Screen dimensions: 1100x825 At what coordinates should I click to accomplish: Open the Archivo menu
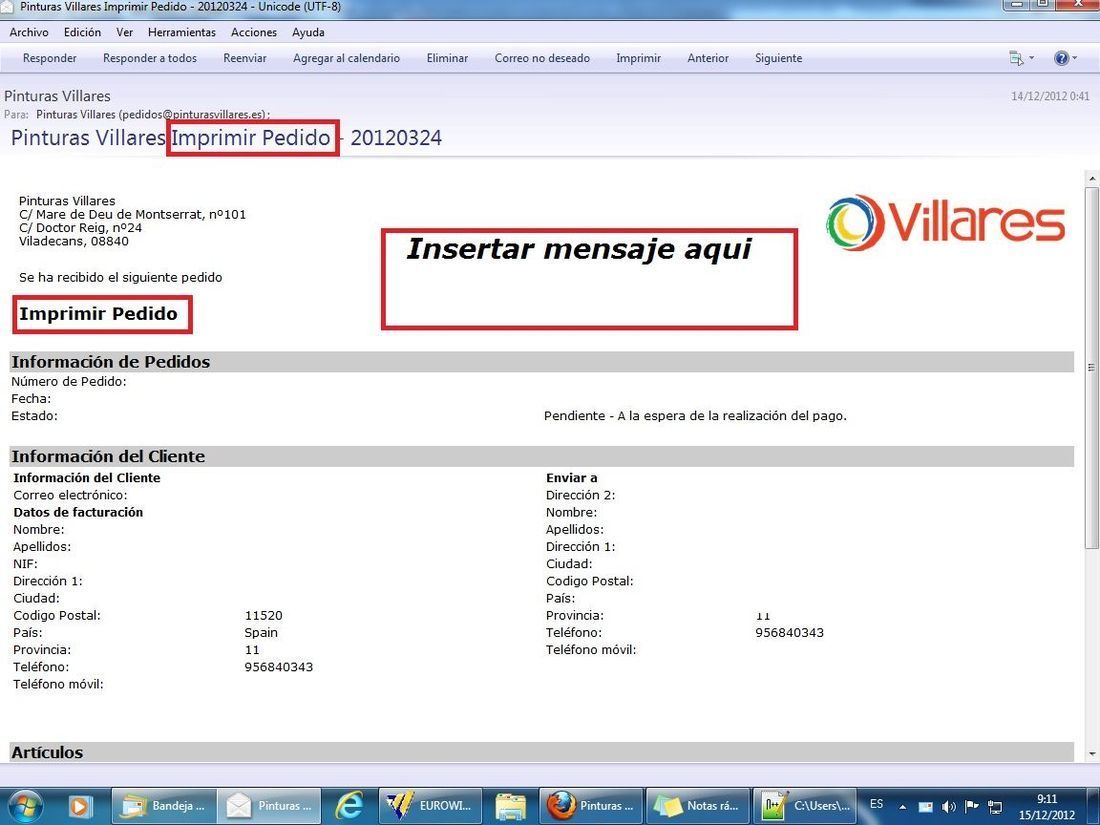(x=29, y=32)
